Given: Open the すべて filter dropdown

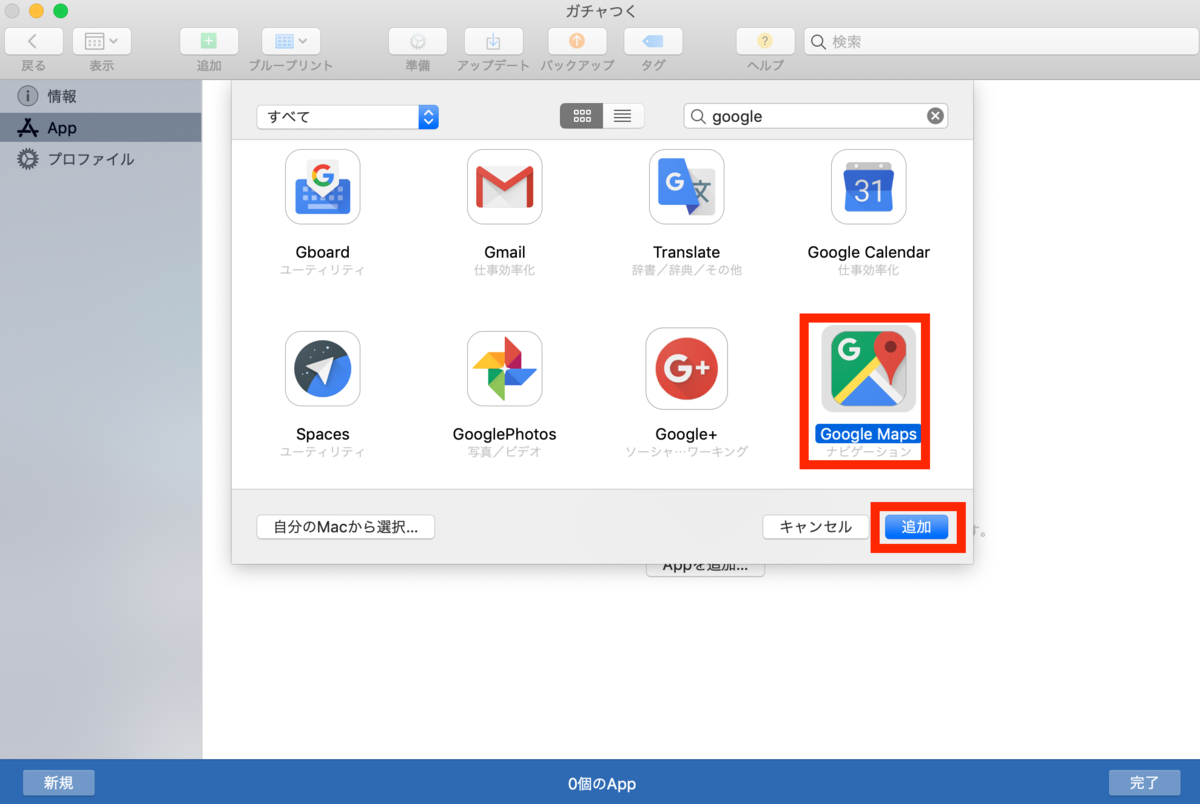Looking at the screenshot, I should point(347,116).
